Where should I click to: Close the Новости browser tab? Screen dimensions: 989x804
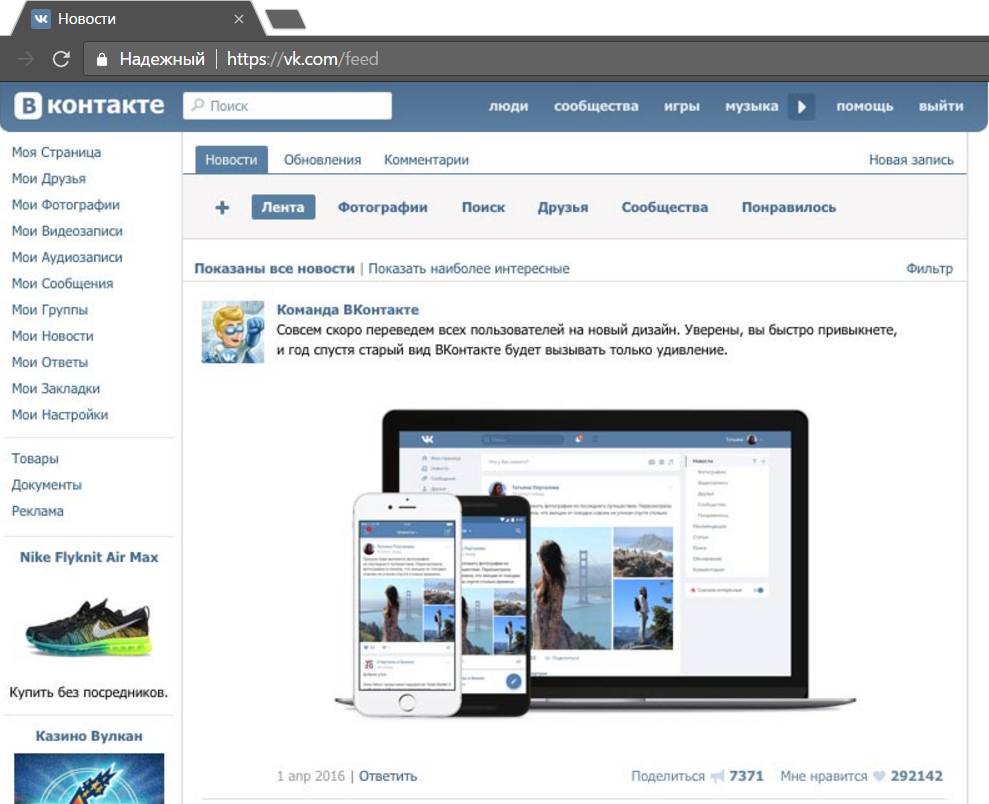(238, 19)
